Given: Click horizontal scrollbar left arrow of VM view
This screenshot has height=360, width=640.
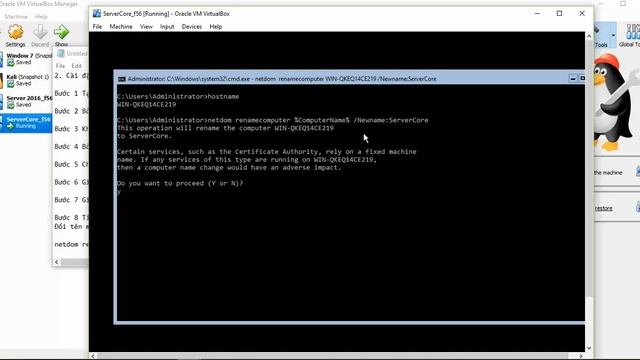Looking at the screenshot, I should click(93, 356).
